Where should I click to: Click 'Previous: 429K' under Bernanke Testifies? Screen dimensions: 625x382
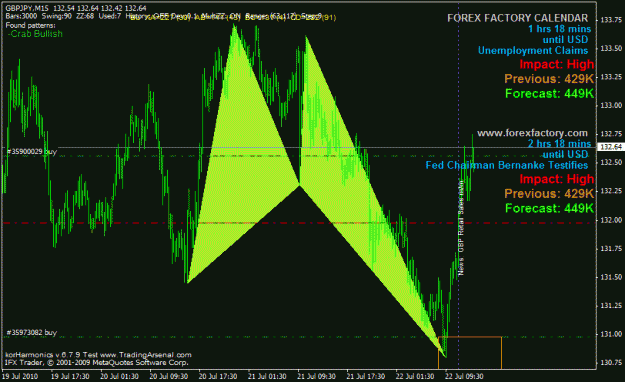click(x=549, y=194)
